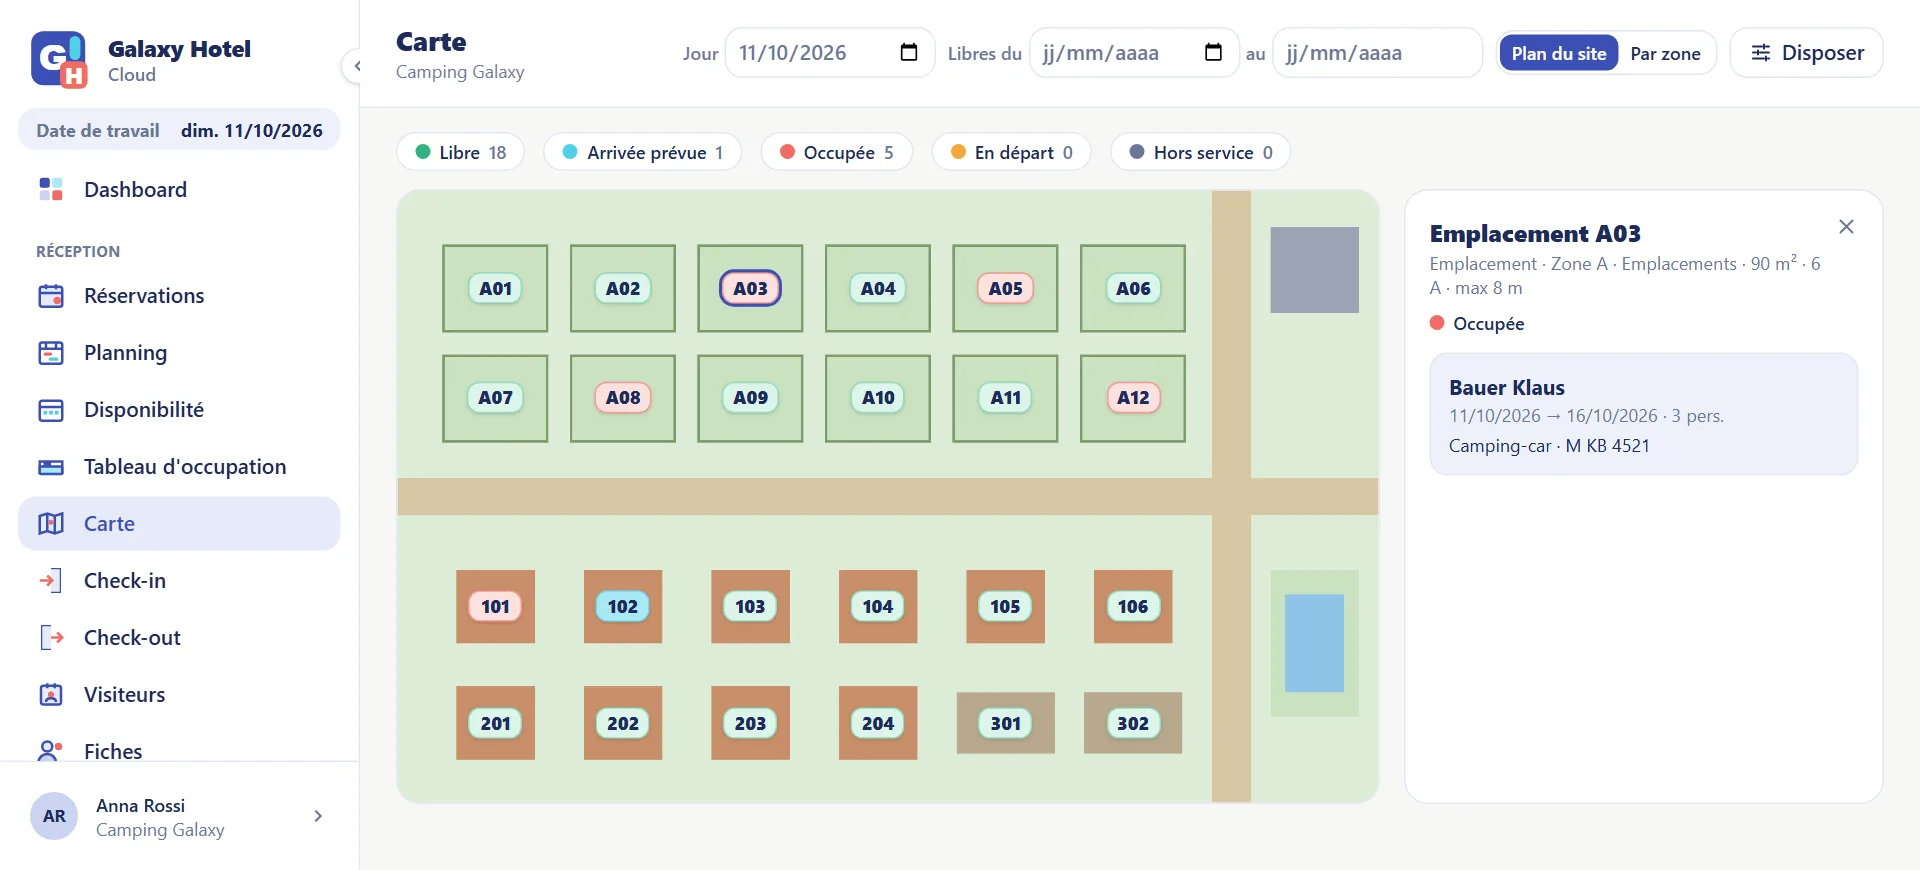This screenshot has height=870, width=1920.
Task: Click the Tableau d'occupation icon
Action: coord(51,467)
